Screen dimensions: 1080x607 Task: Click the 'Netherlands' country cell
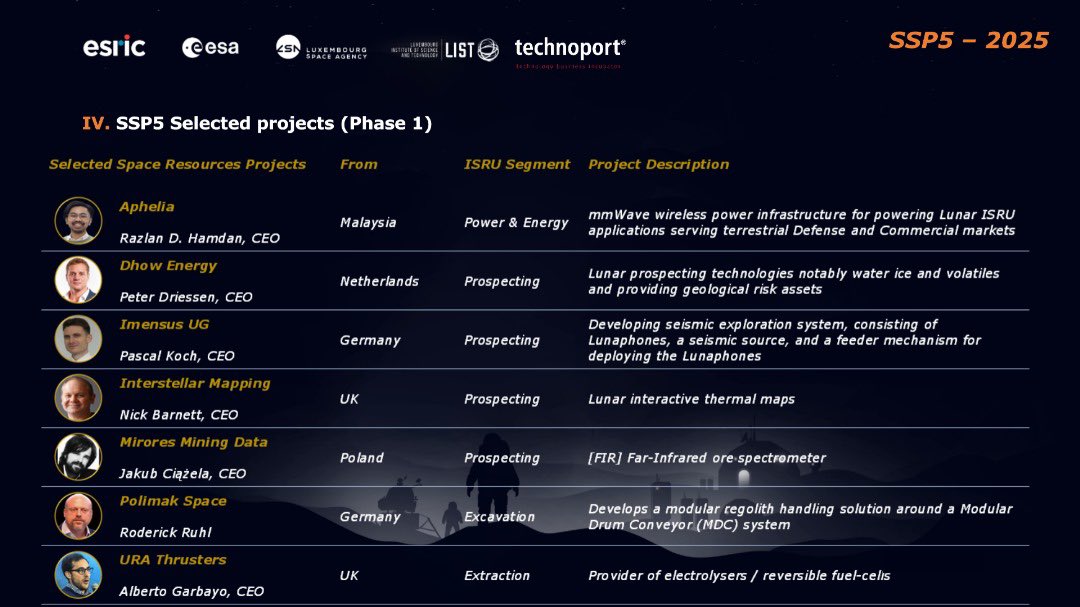(x=379, y=281)
